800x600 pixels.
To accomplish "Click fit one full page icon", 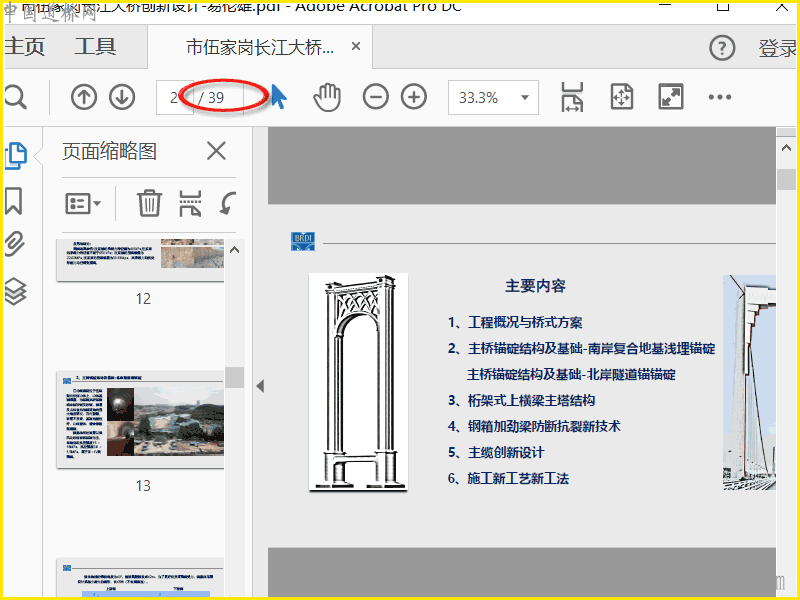I will click(621, 97).
